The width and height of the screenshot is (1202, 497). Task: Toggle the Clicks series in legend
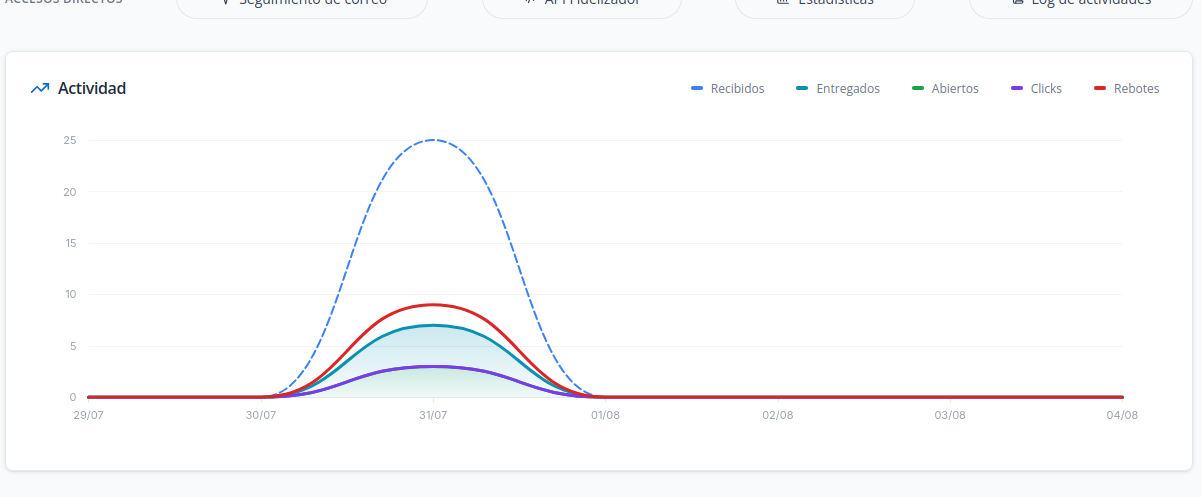tap(1036, 89)
